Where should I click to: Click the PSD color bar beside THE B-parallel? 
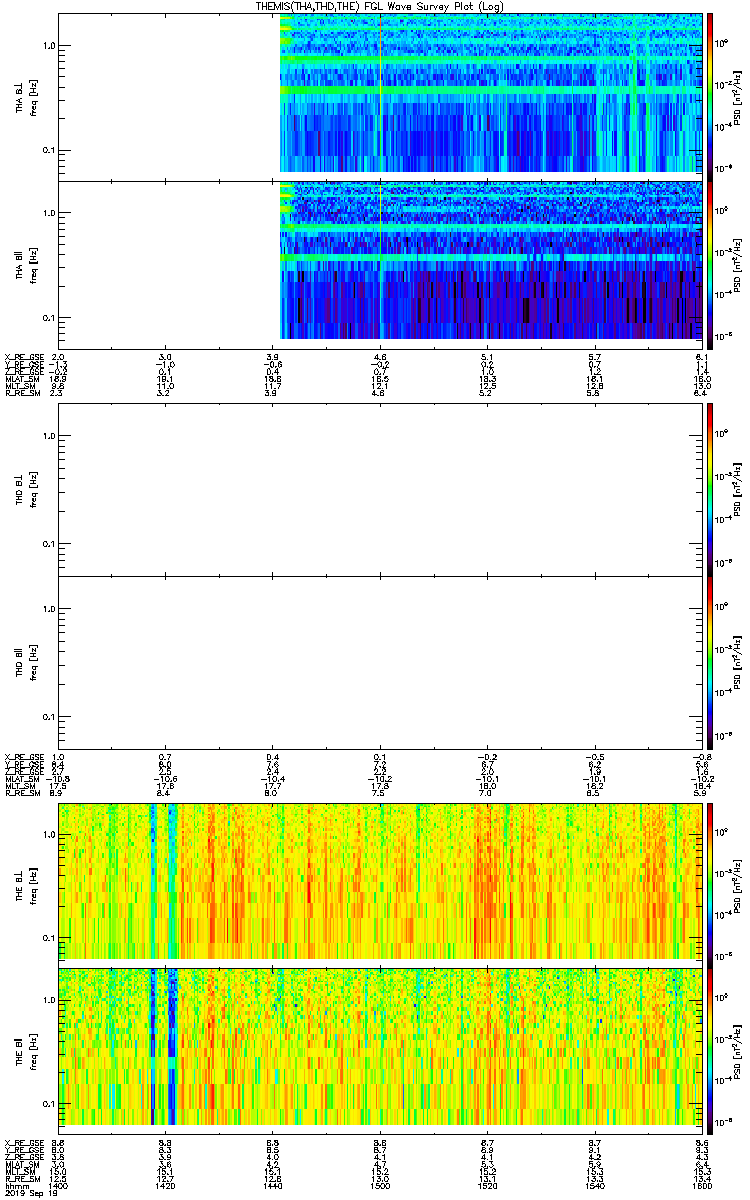click(710, 1046)
